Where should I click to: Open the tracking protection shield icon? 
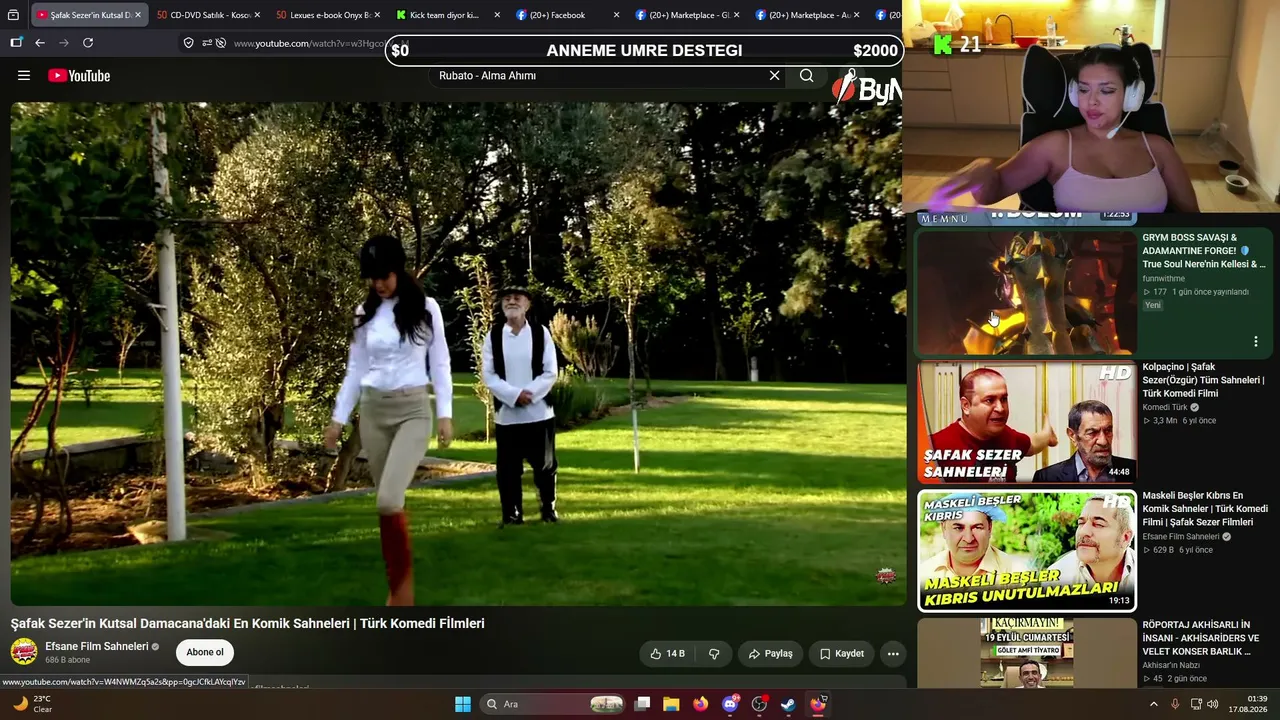click(x=188, y=43)
